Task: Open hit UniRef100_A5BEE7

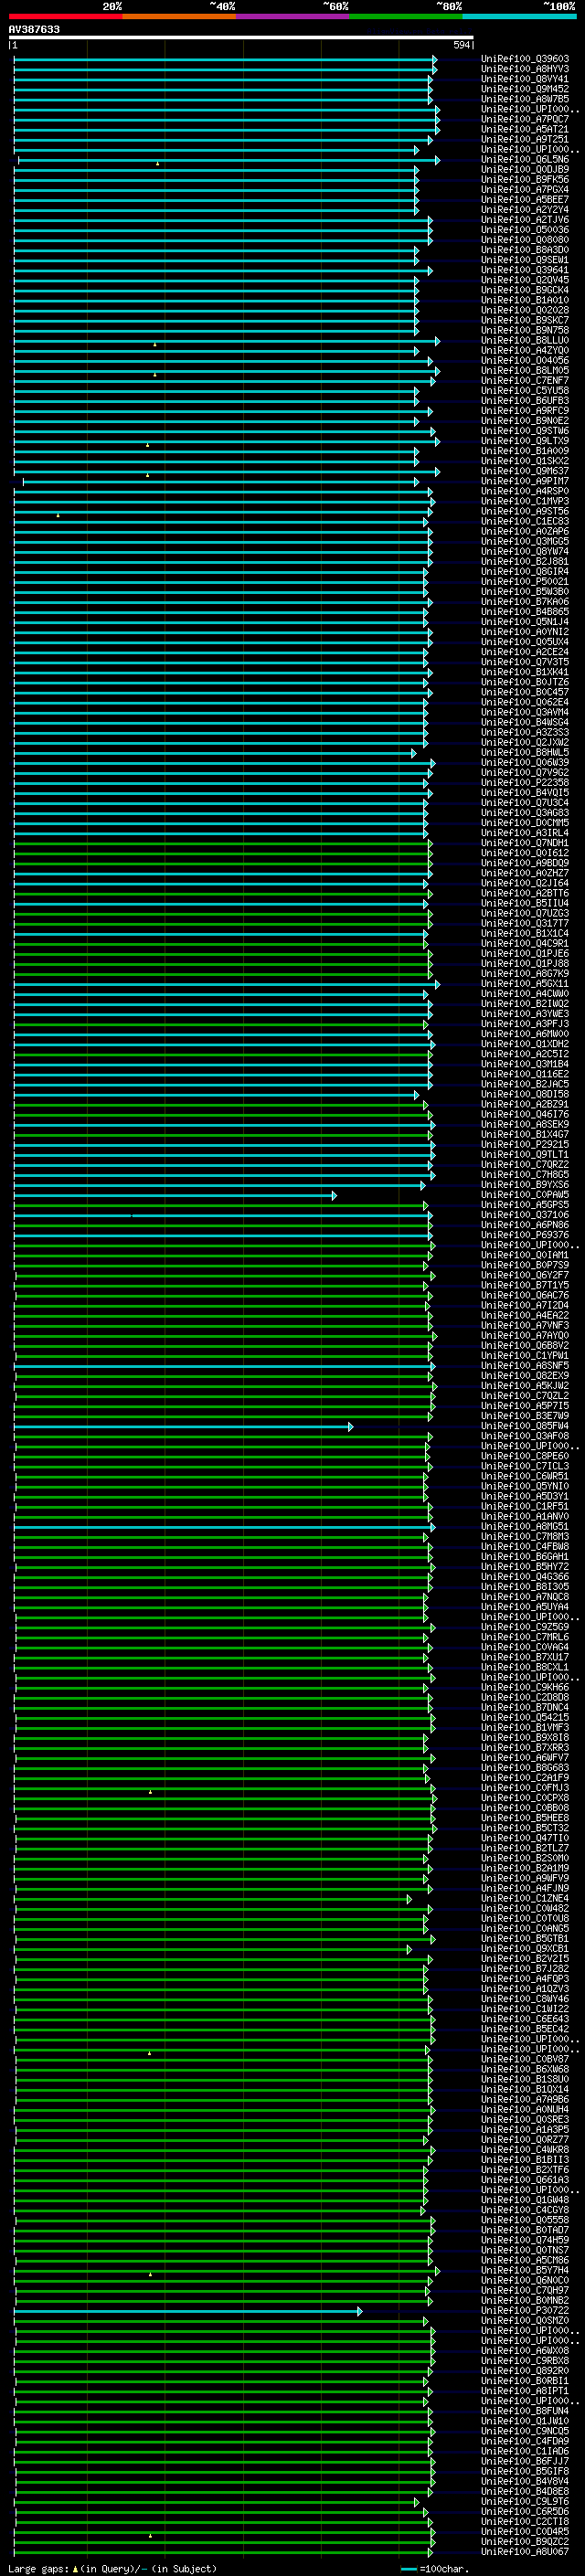Action: [x=525, y=200]
